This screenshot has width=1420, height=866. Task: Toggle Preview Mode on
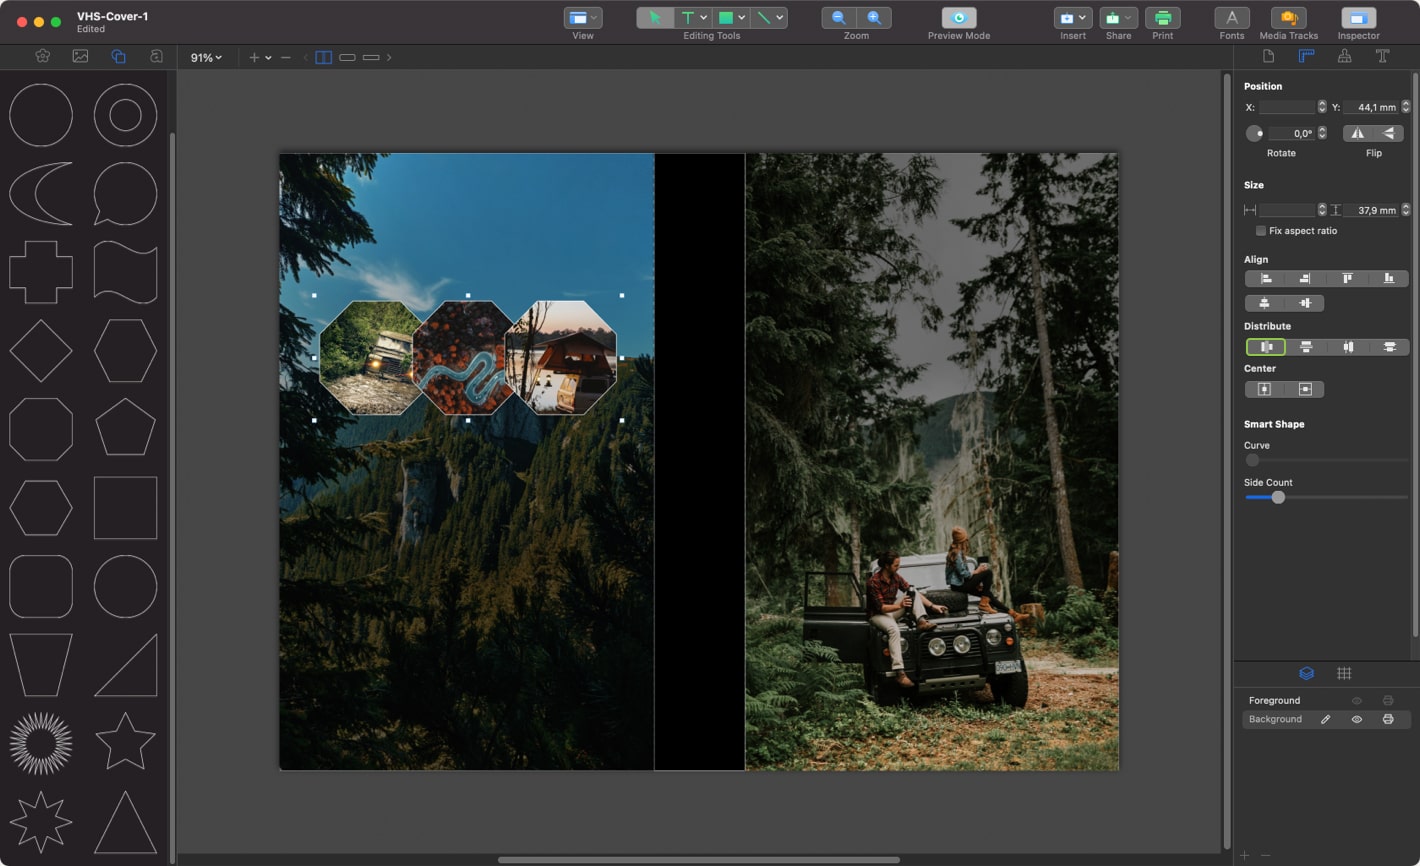958,18
